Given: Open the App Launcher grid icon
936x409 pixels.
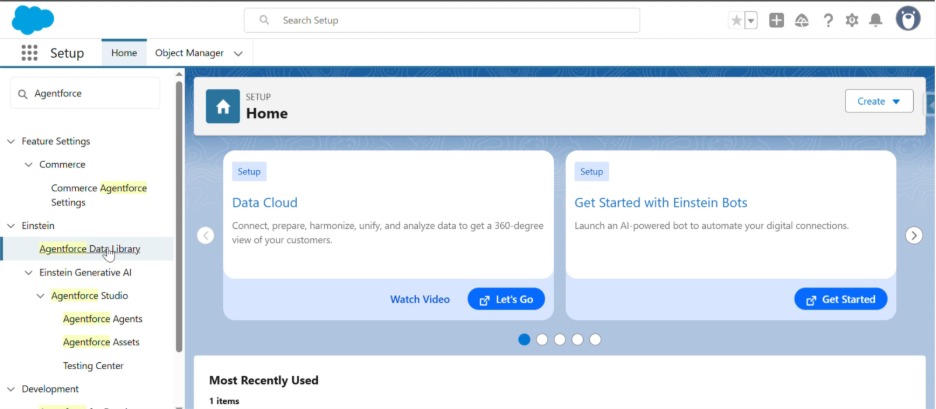Looking at the screenshot, I should [x=29, y=53].
